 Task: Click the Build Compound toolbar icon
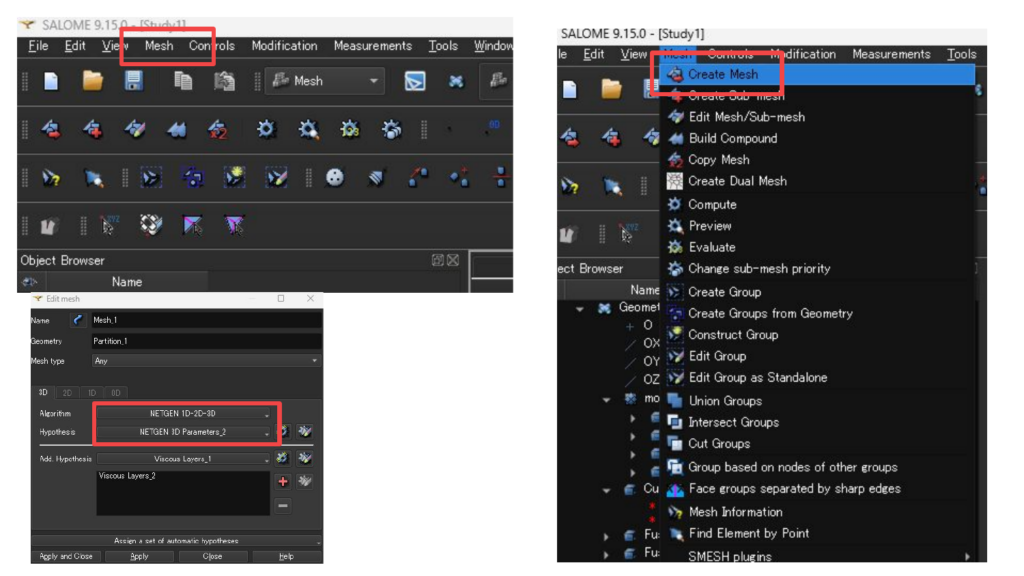click(x=177, y=129)
